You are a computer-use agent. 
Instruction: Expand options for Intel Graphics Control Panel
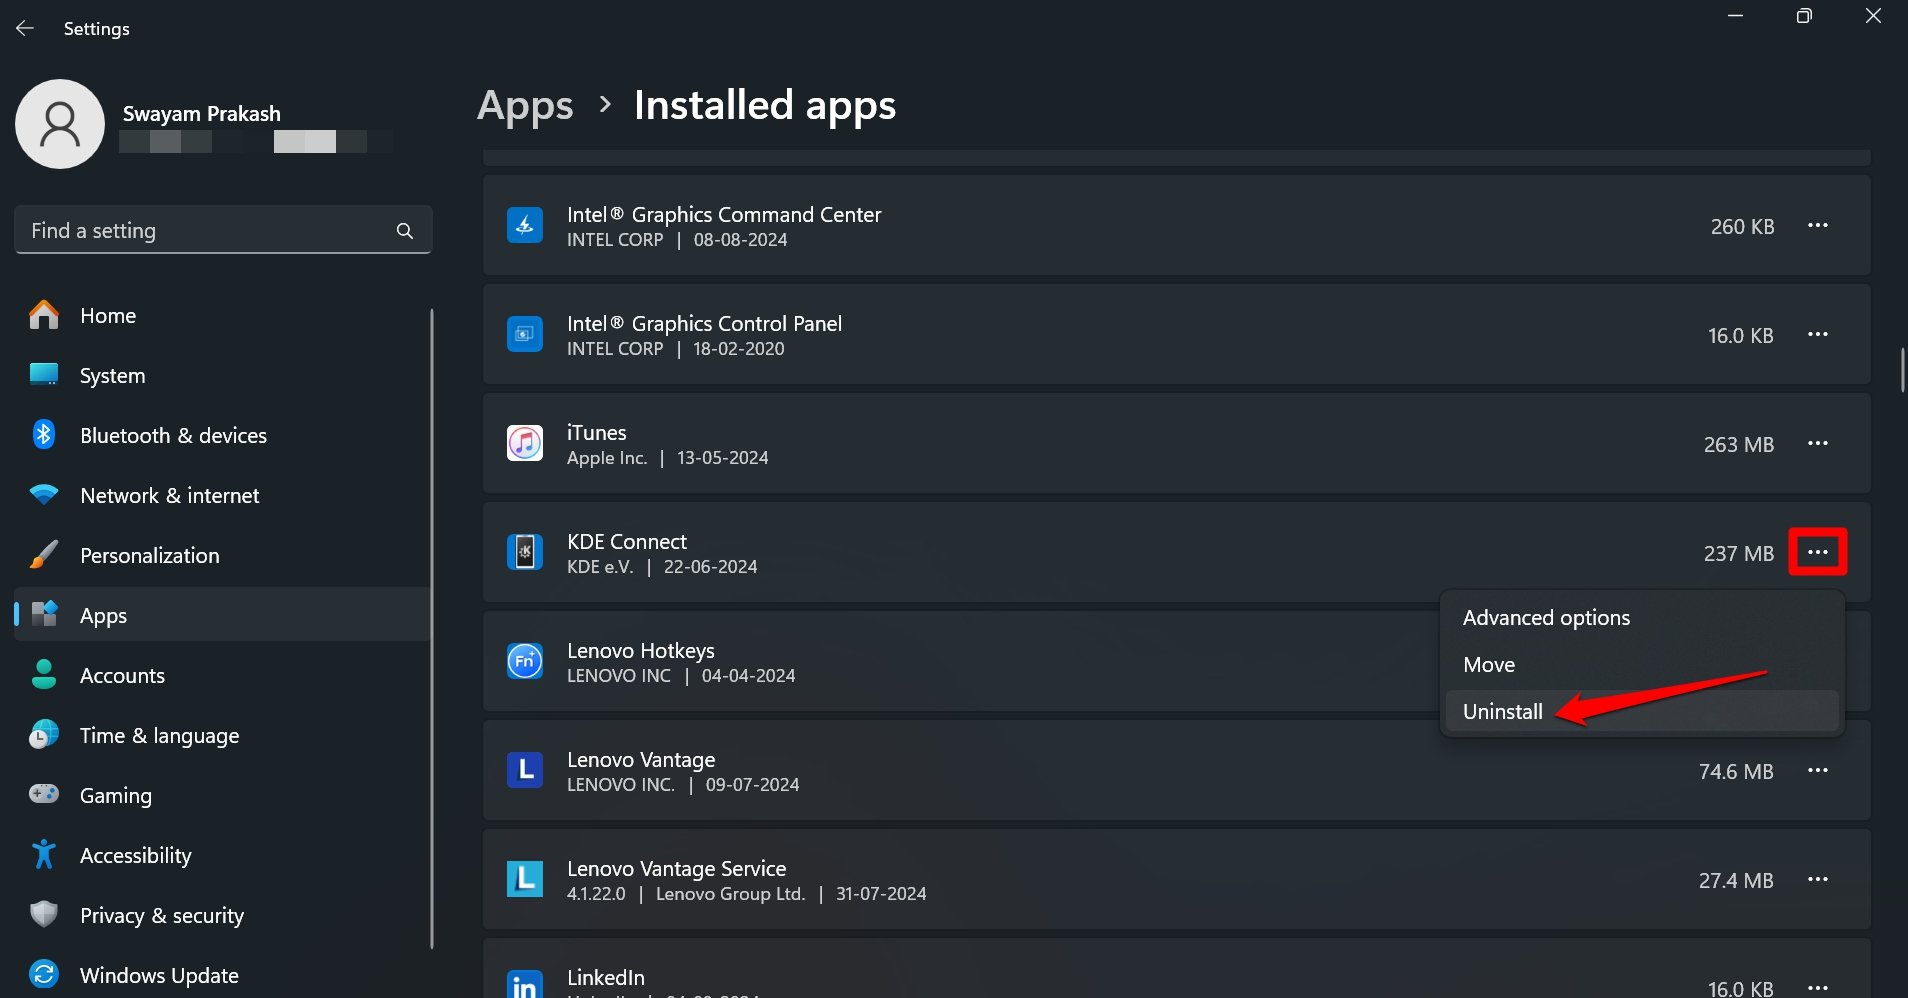tap(1817, 334)
